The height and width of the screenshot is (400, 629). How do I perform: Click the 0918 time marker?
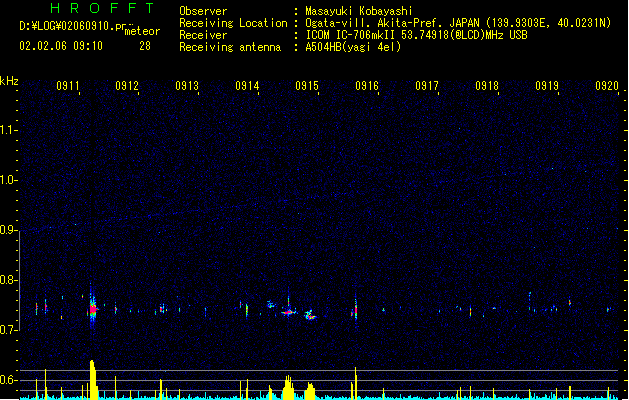point(487,85)
